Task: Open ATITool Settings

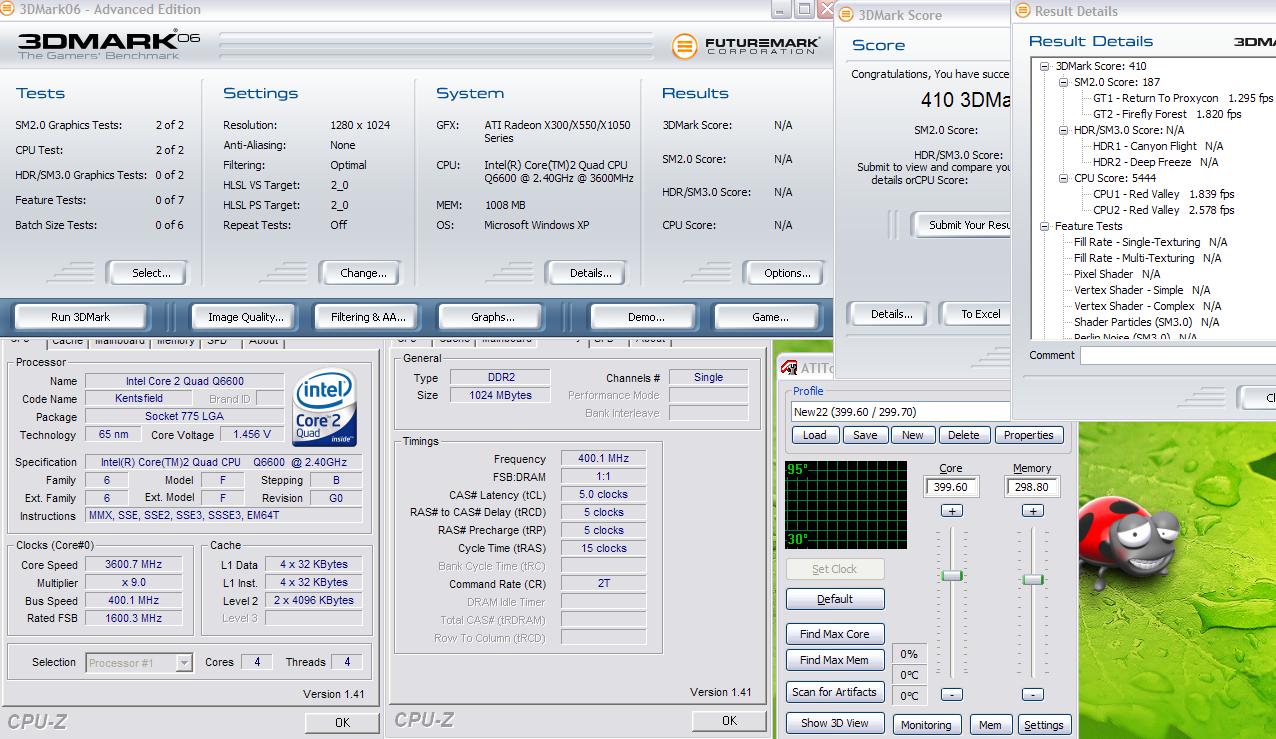Action: [x=1044, y=725]
